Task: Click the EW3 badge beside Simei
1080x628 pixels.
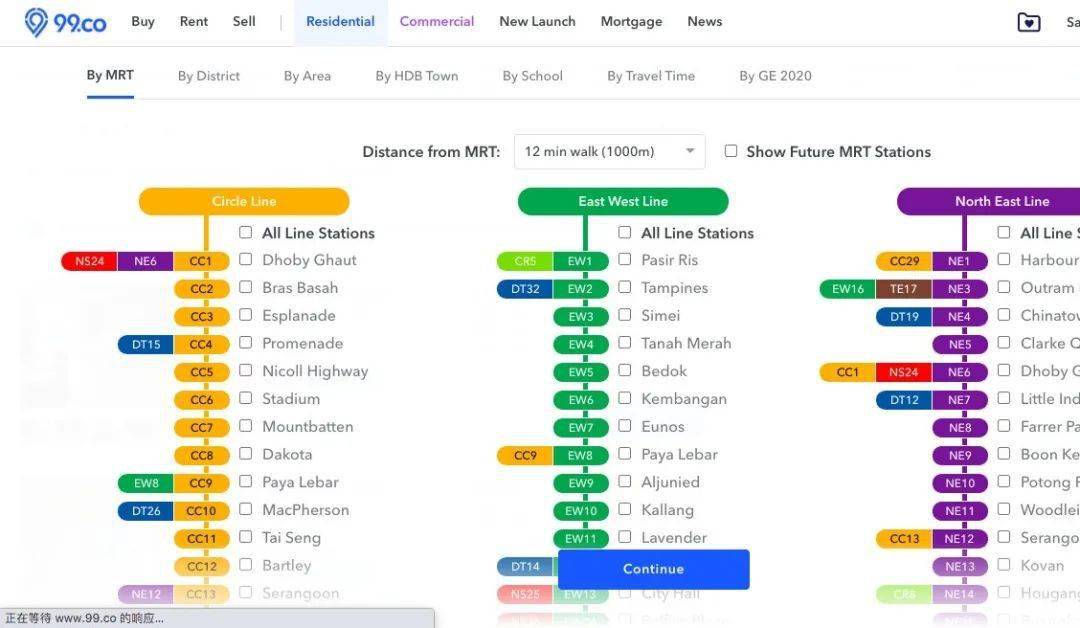Action: [x=581, y=317]
